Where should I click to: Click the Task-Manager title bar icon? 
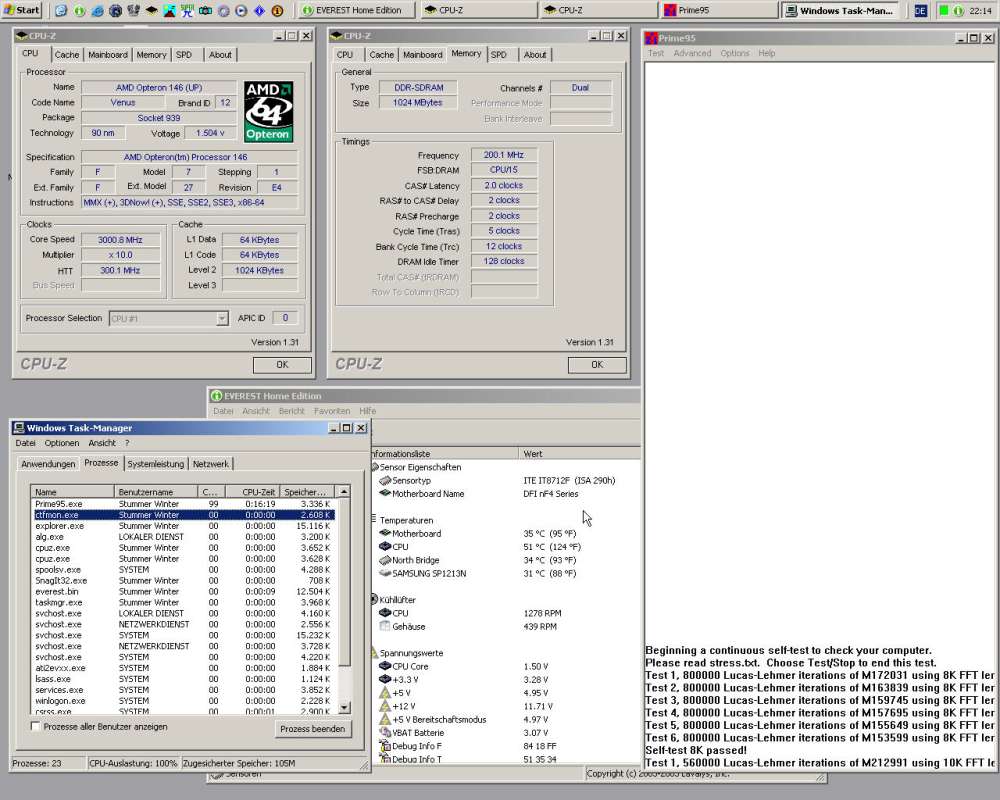click(18, 427)
